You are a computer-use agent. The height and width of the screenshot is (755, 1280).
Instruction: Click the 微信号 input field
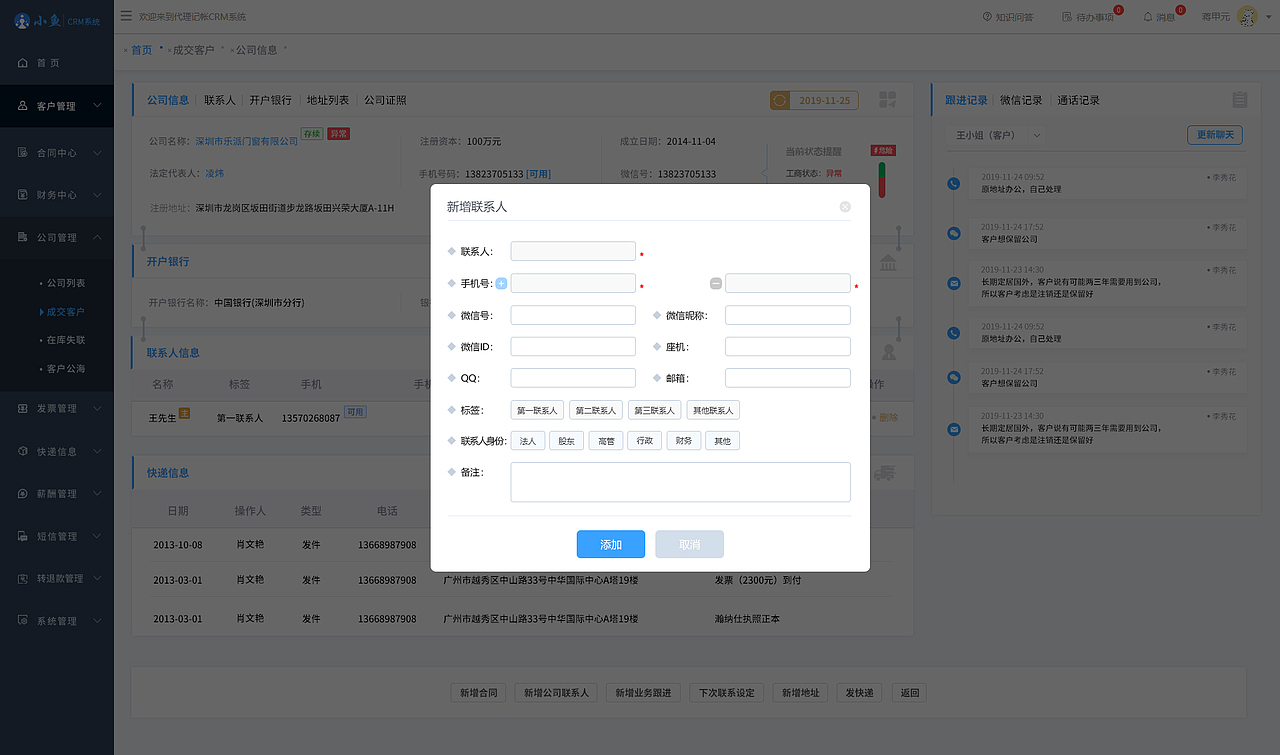(x=573, y=316)
